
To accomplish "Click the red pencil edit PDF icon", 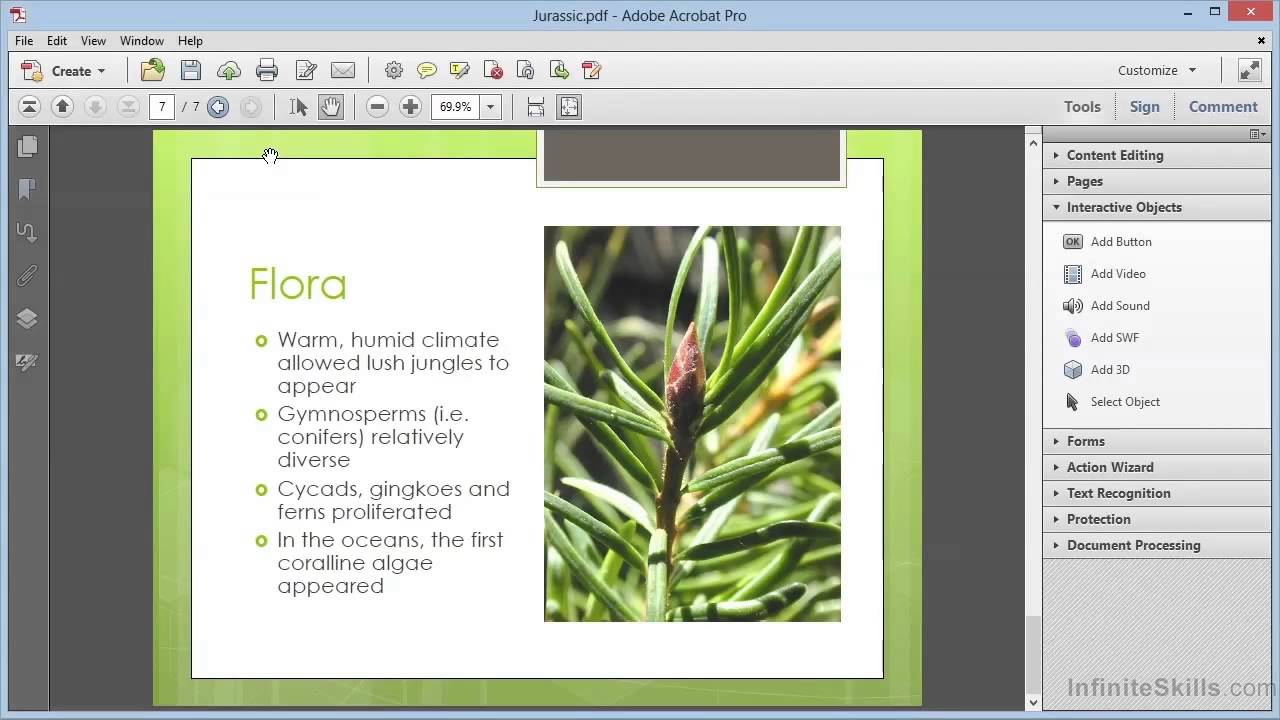I will click(x=592, y=70).
